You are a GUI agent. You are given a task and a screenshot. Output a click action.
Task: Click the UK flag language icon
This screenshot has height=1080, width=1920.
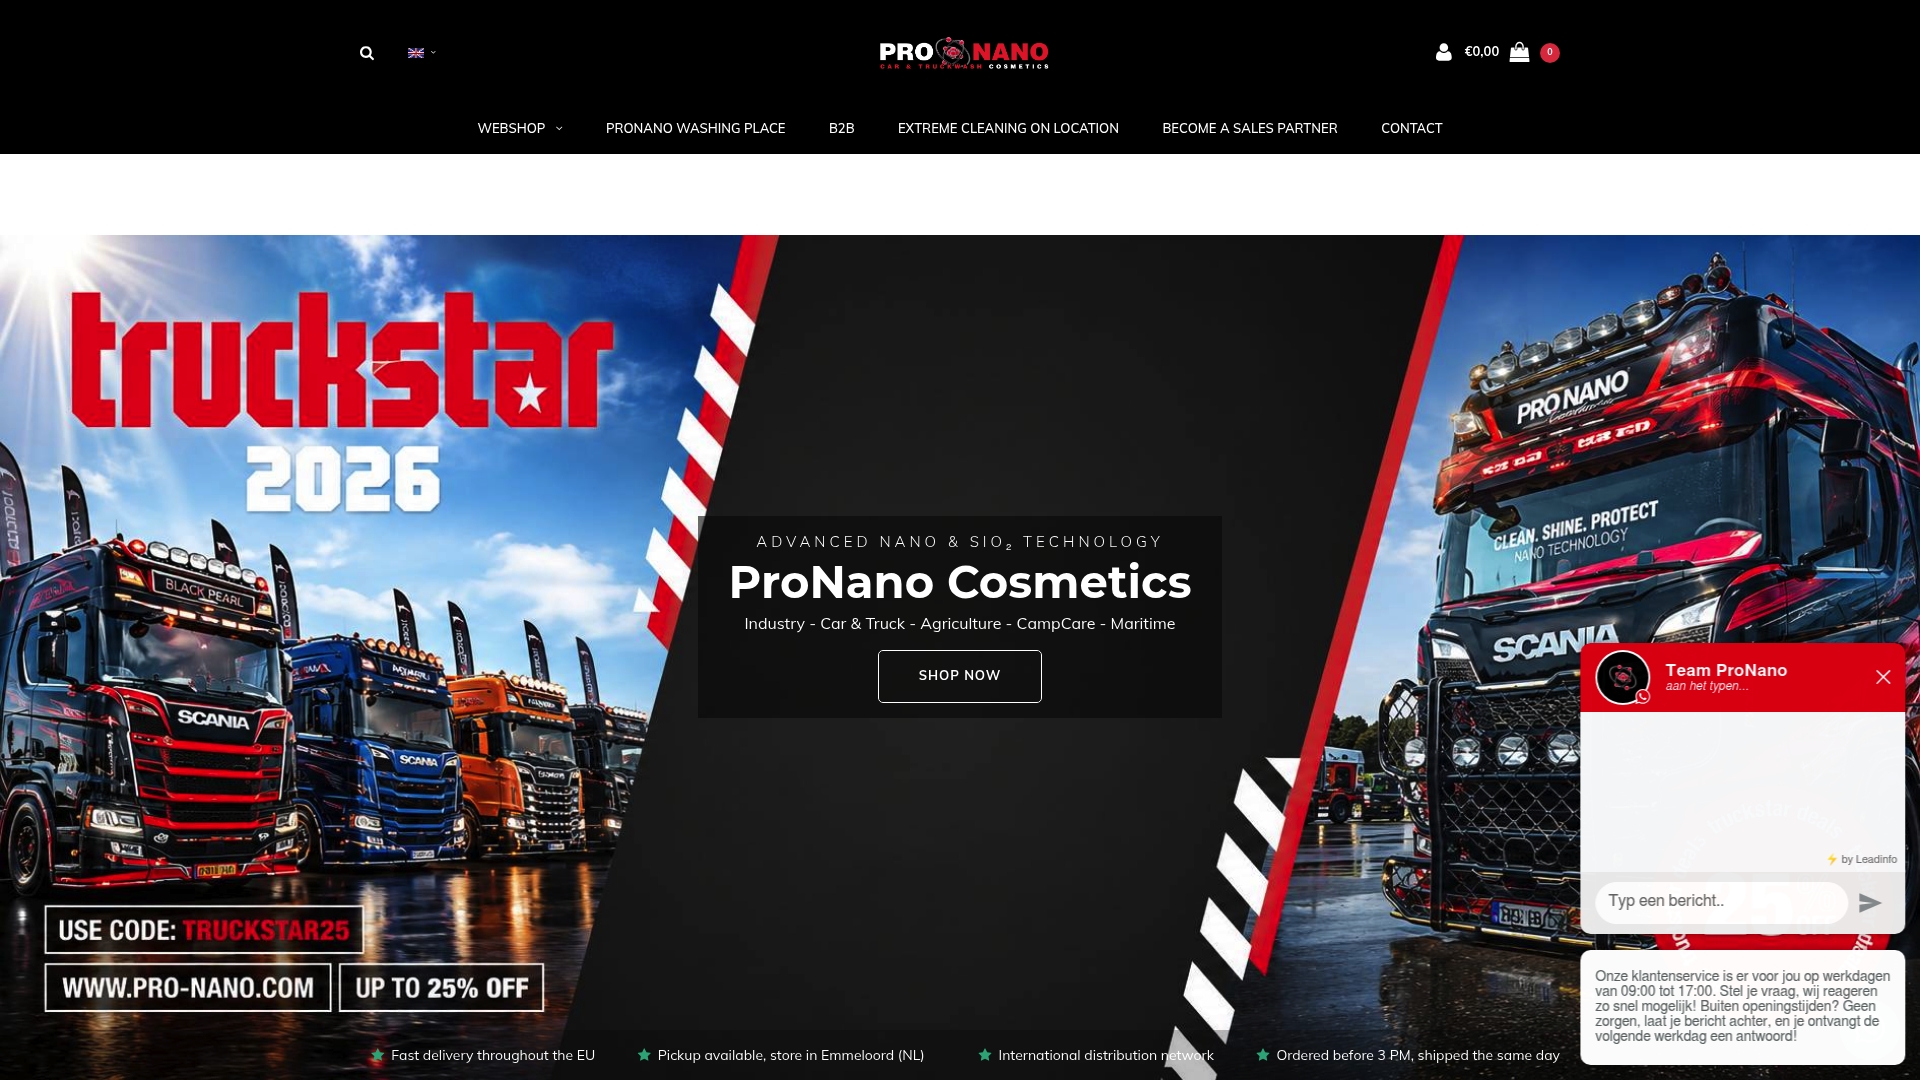point(416,53)
